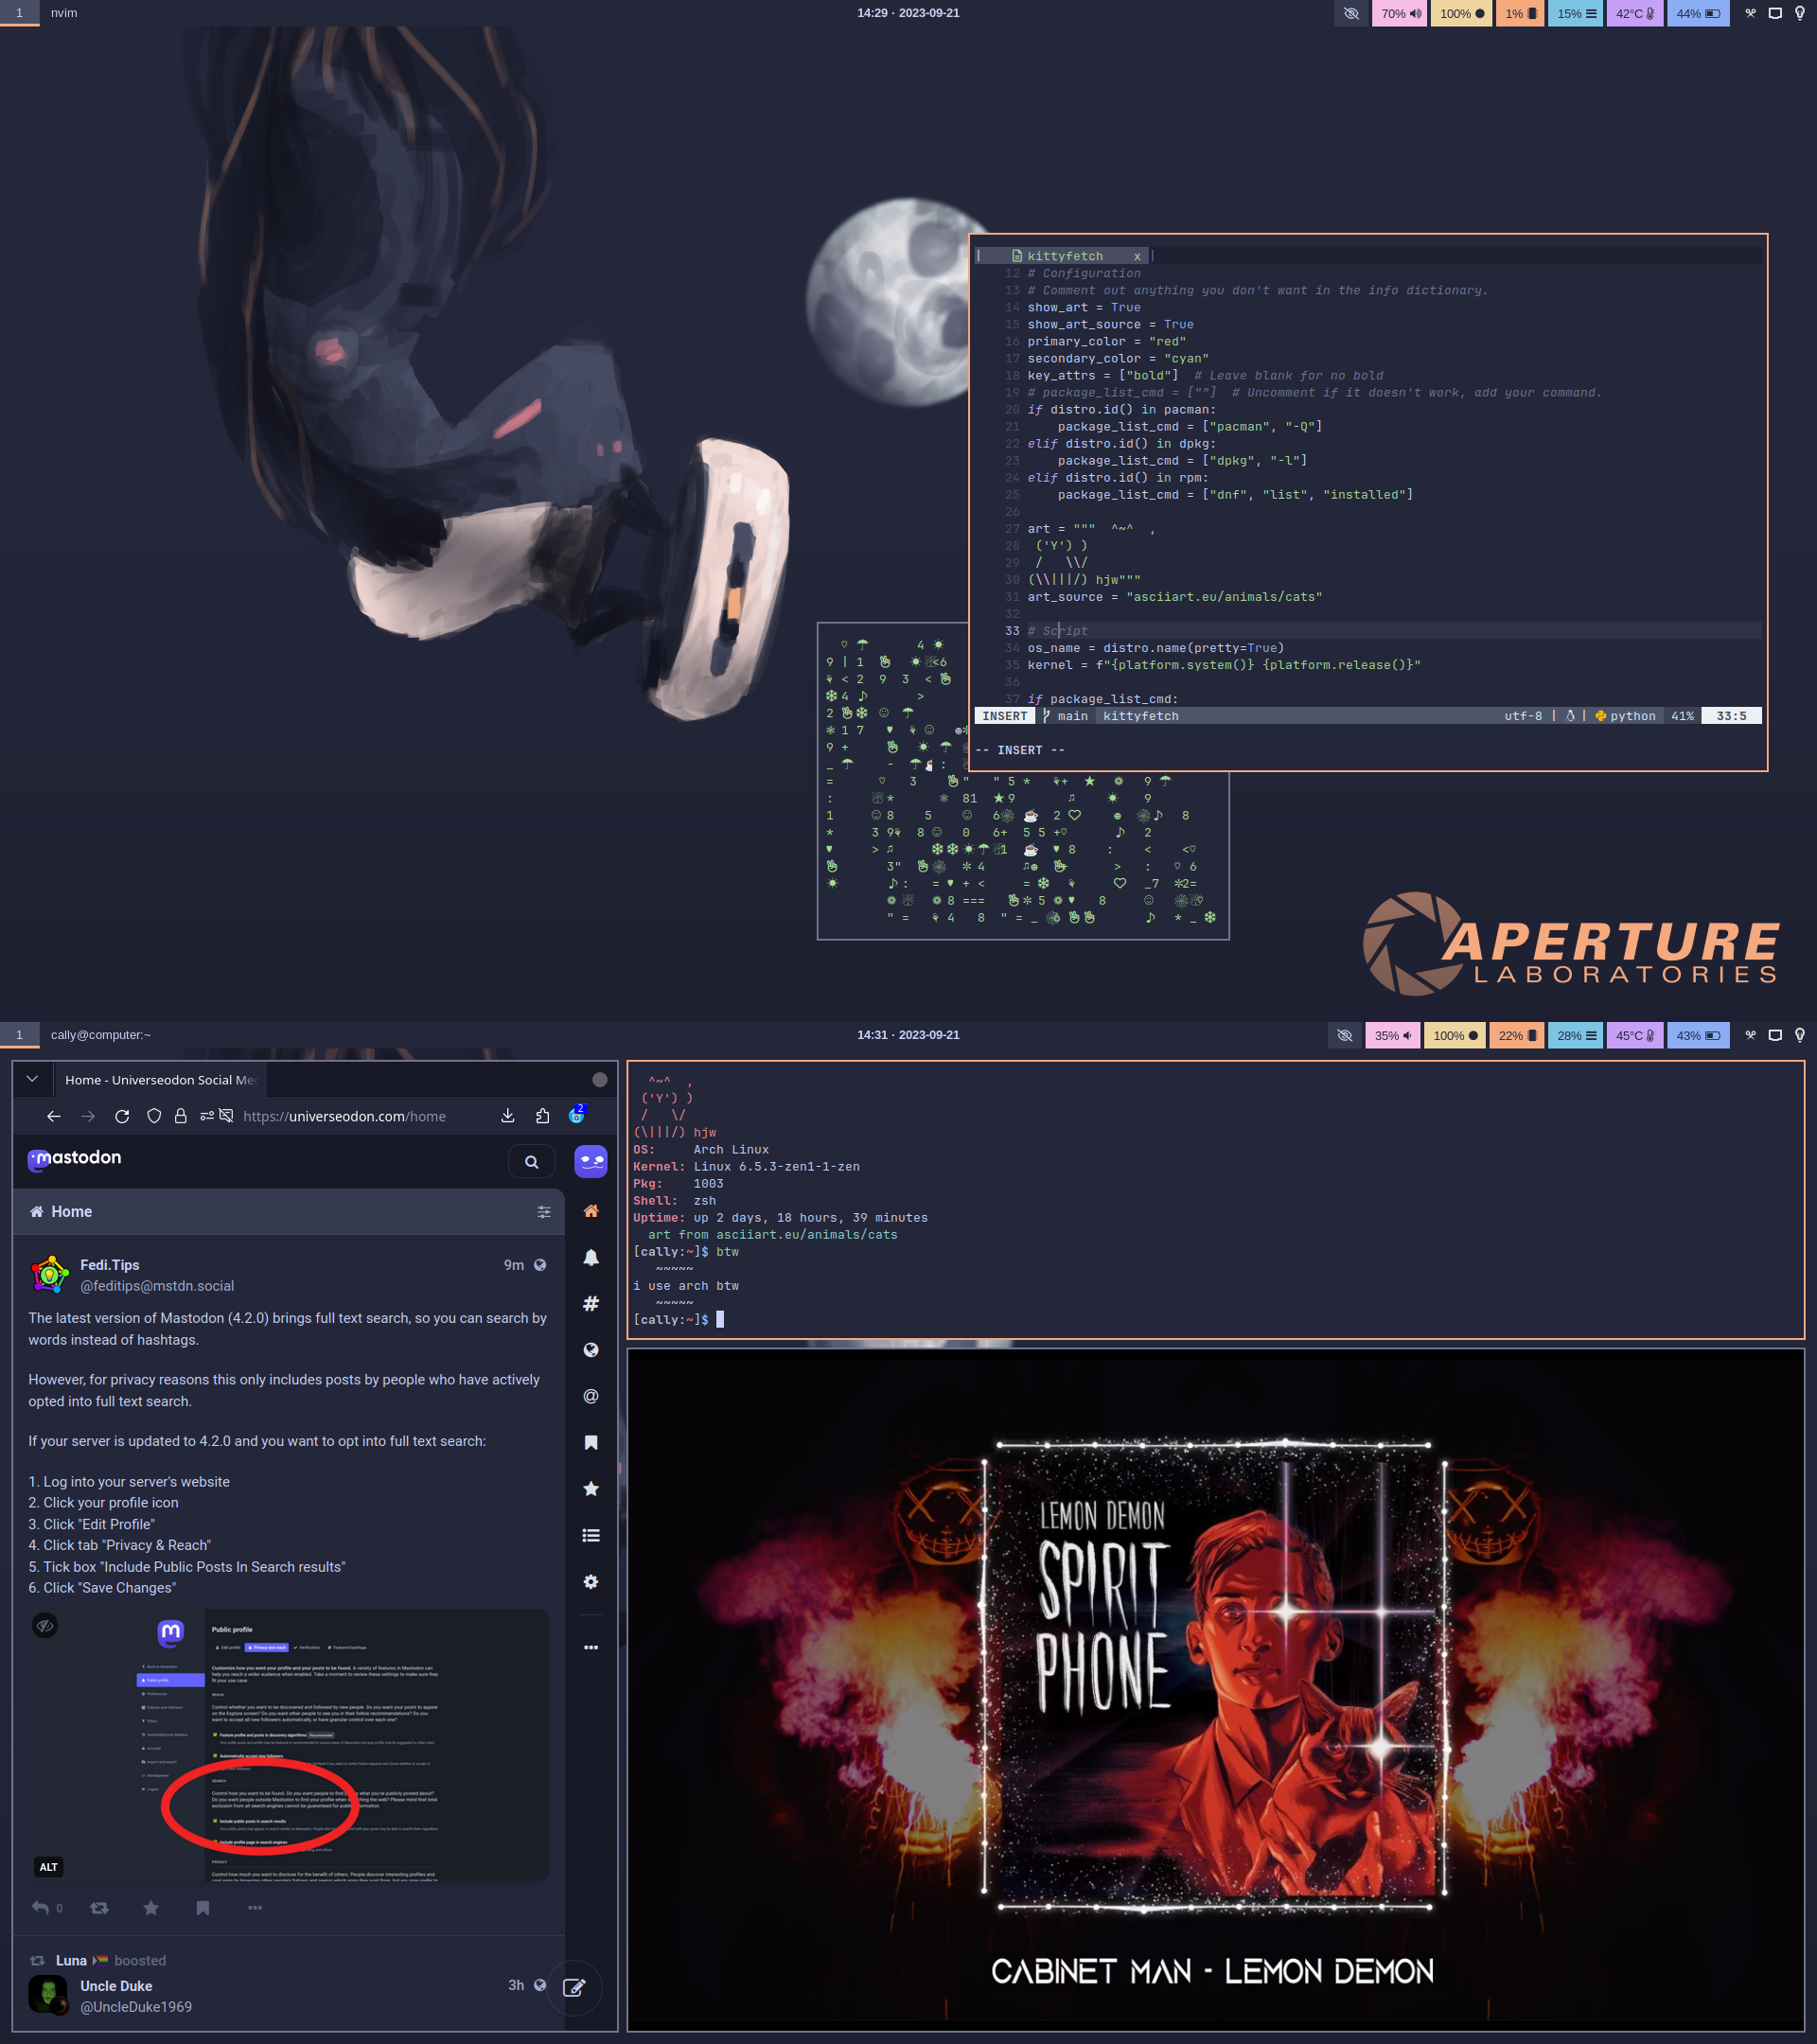Click the browser URL address field

(345, 1116)
